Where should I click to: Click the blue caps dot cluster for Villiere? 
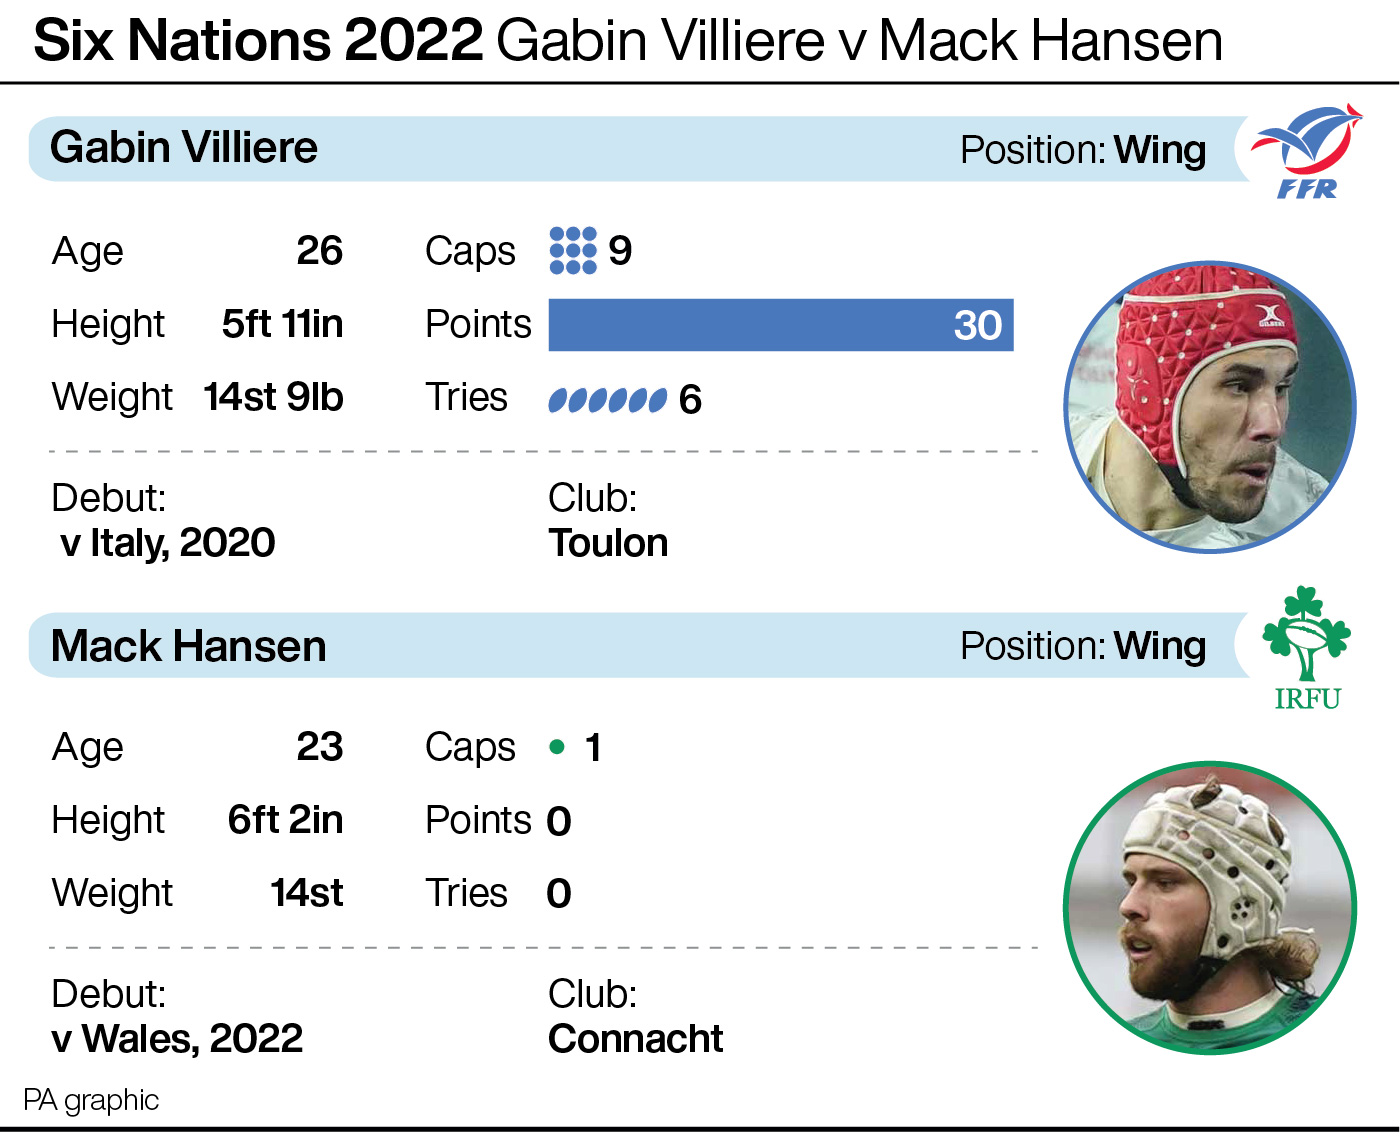(x=573, y=250)
